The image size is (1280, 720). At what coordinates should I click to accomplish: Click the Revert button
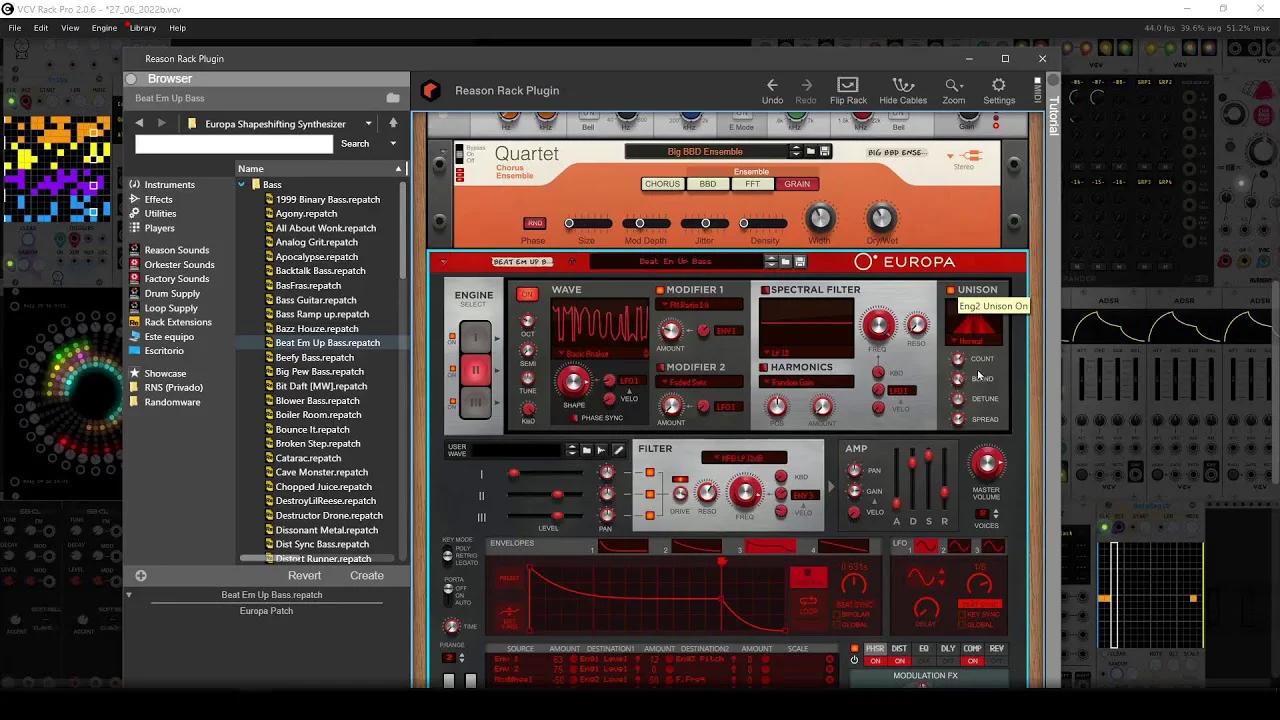pos(304,576)
